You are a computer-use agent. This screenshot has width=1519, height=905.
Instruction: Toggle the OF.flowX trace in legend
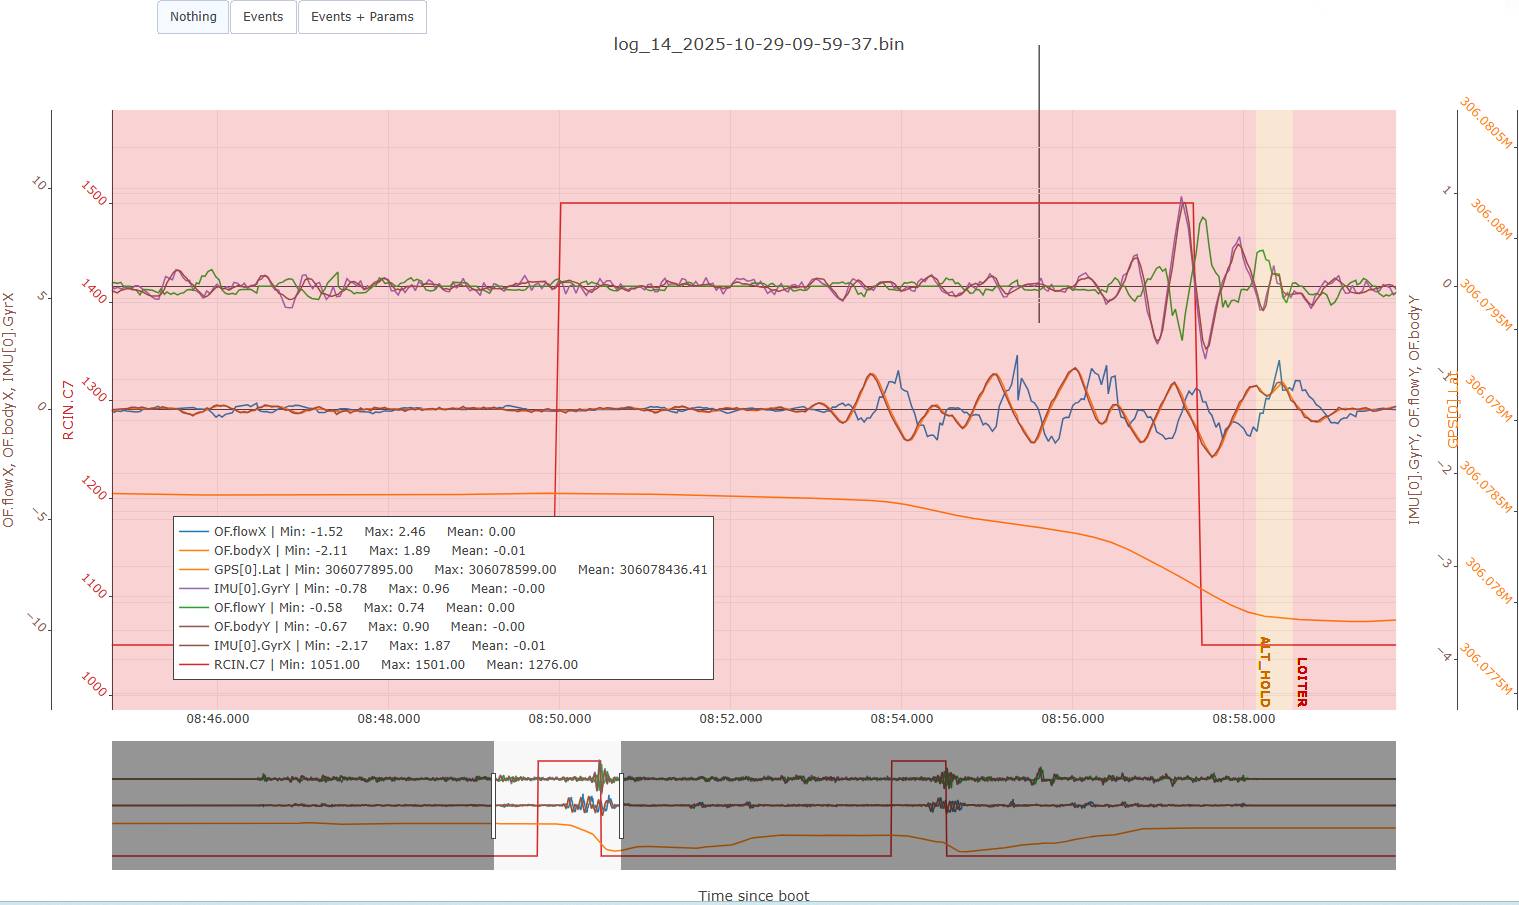click(x=240, y=532)
